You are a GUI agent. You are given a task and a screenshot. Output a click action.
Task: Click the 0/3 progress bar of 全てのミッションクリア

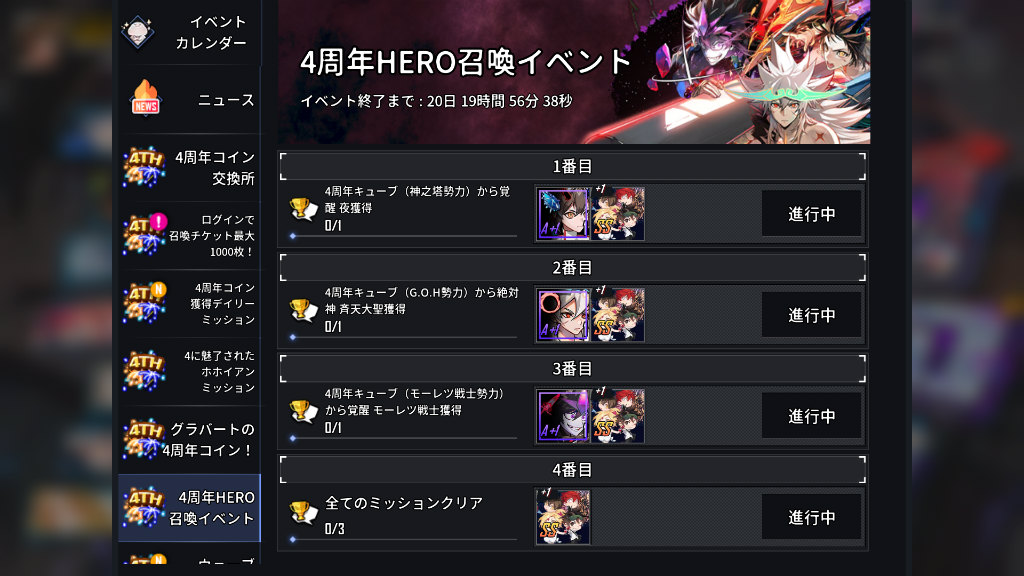(404, 539)
